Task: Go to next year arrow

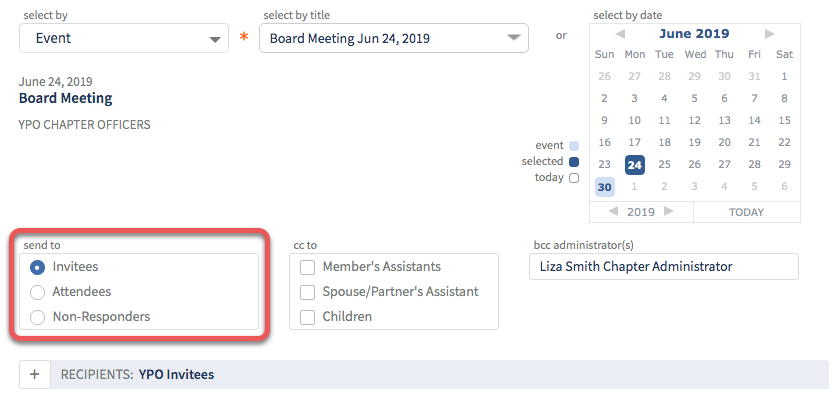Action: [669, 211]
